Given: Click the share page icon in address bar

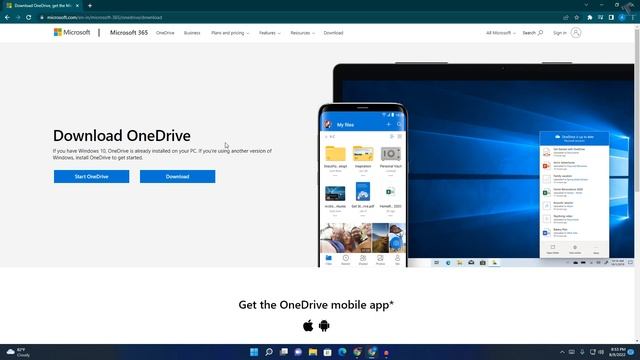Looking at the screenshot, I should (x=566, y=18).
